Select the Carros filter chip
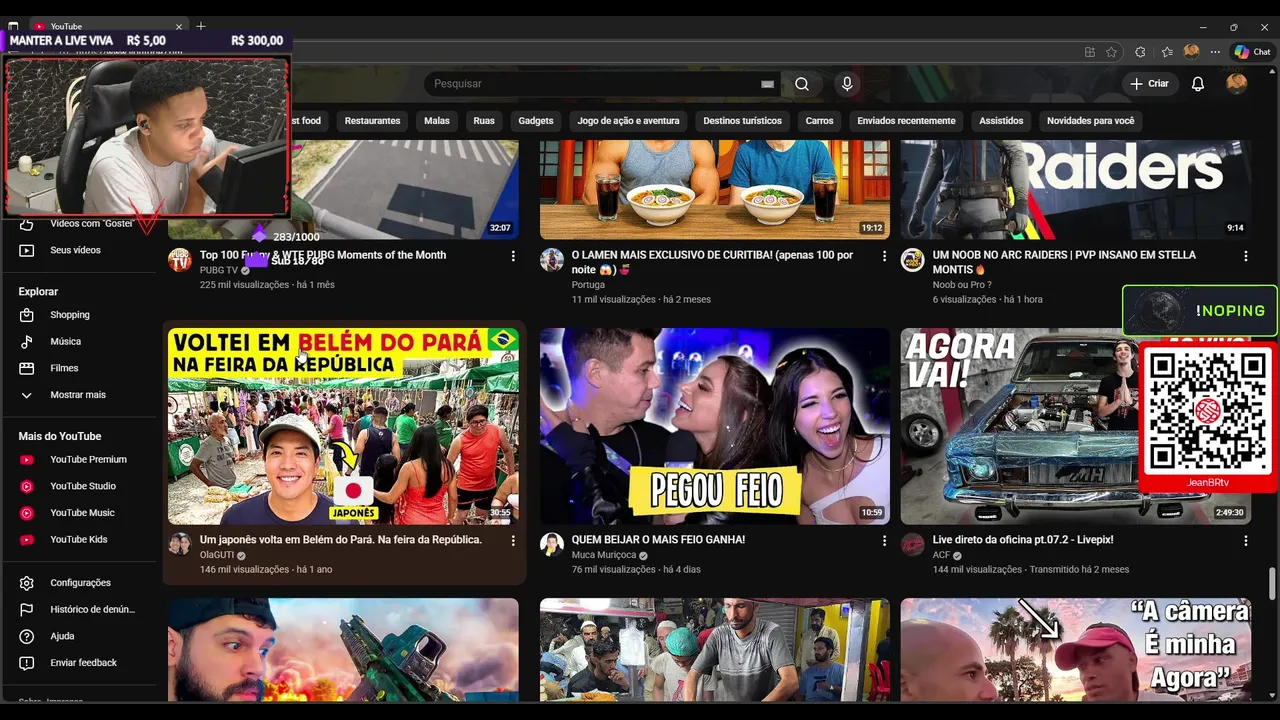This screenshot has width=1280, height=720. (x=819, y=121)
